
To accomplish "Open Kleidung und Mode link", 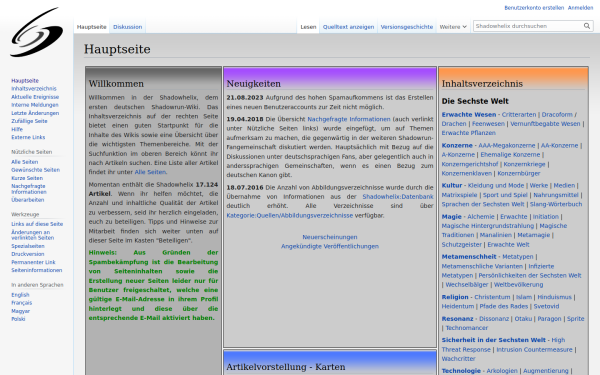I will [496, 185].
